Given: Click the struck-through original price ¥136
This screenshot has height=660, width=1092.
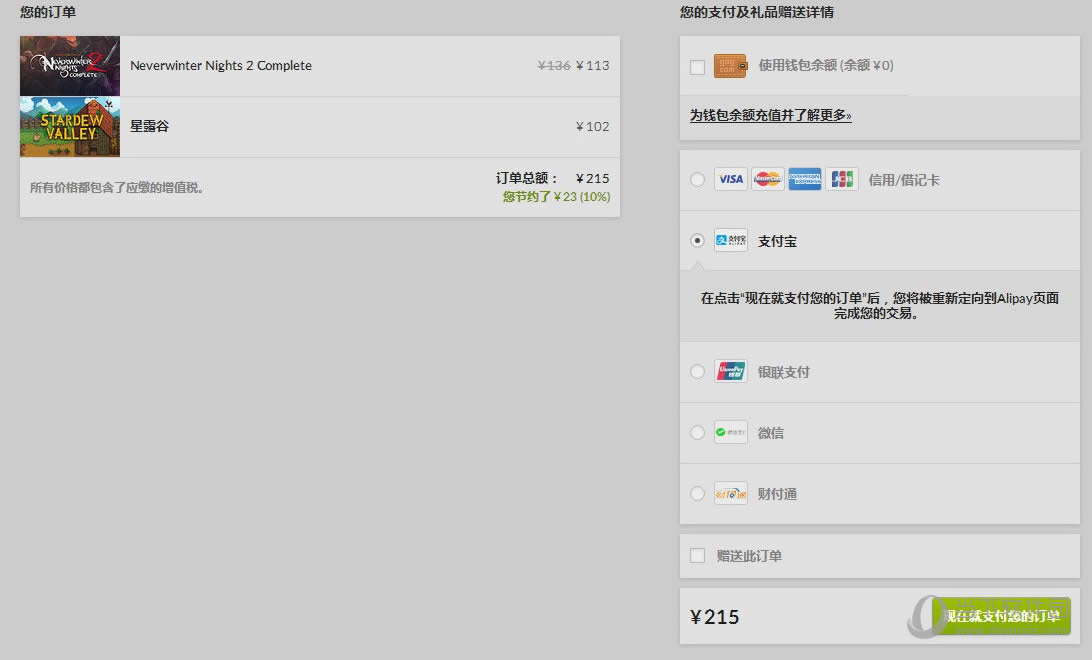Looking at the screenshot, I should (x=554, y=65).
